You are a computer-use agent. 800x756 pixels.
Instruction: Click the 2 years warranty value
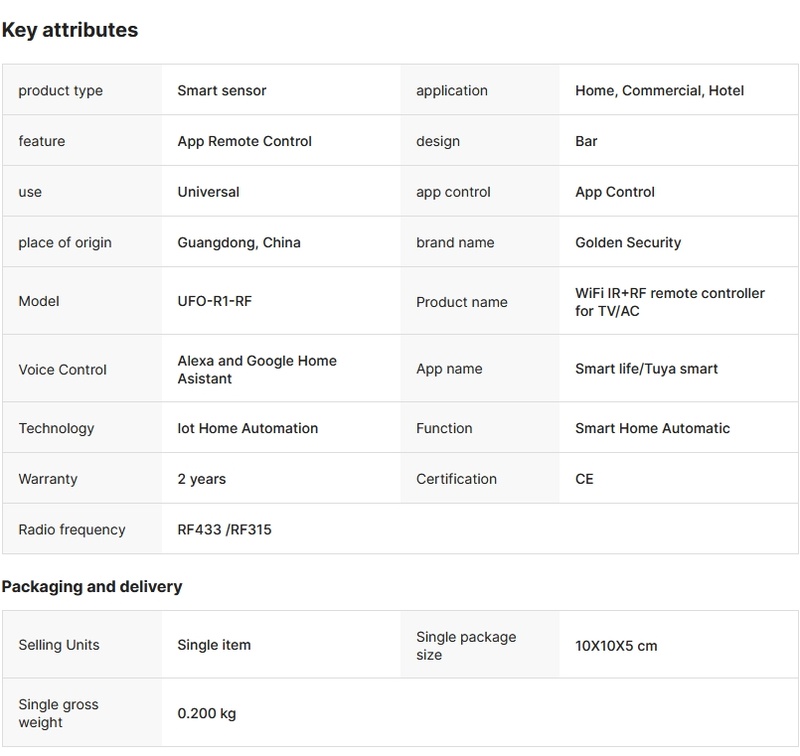(x=202, y=480)
